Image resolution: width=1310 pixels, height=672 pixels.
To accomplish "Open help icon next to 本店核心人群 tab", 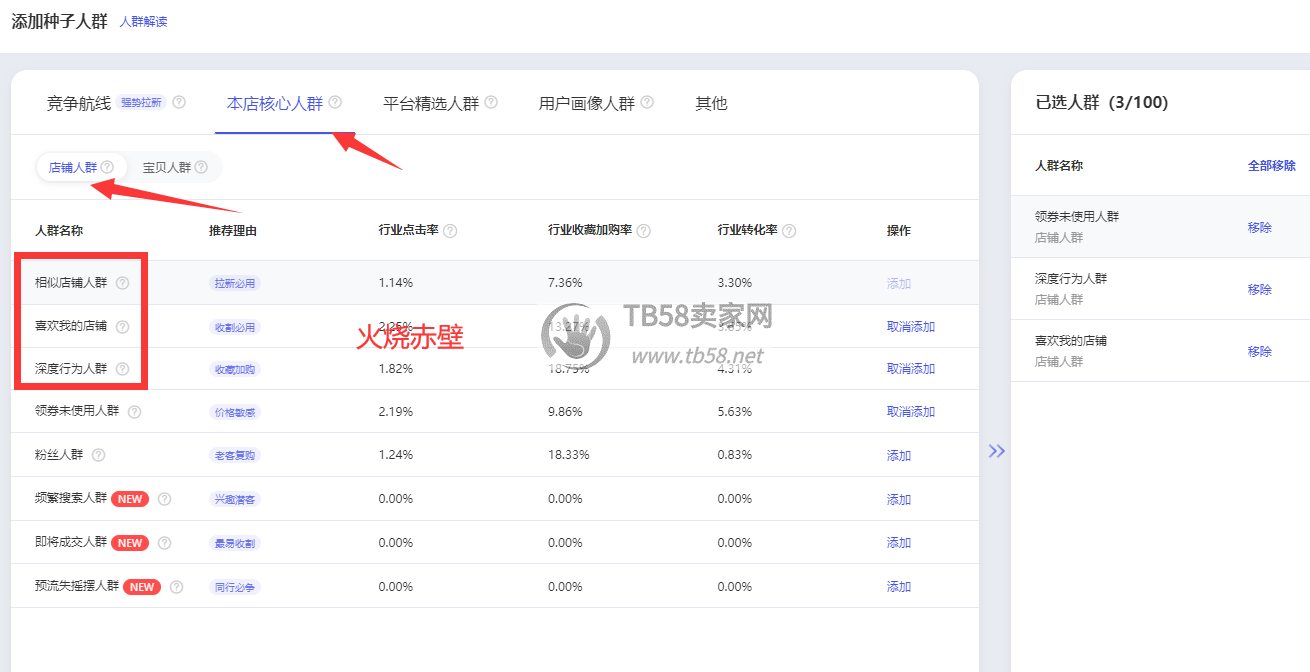I will (x=335, y=102).
